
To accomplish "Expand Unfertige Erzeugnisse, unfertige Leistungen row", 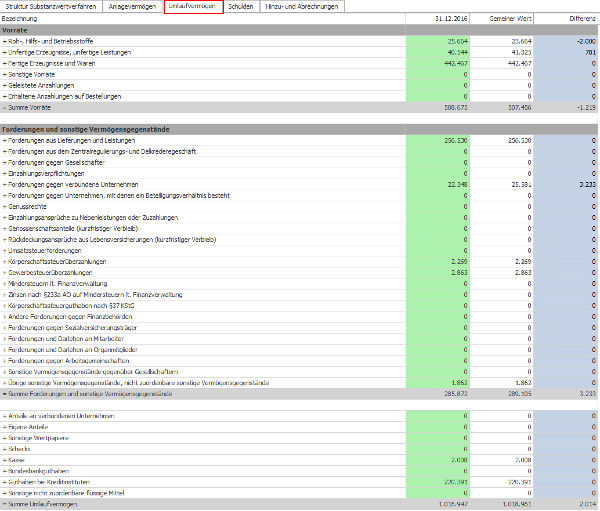I will [5, 52].
